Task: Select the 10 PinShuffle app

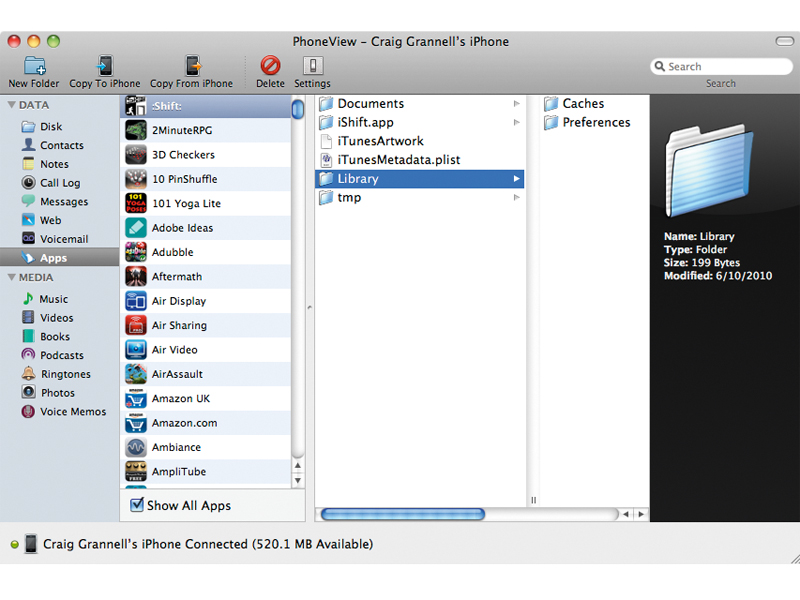Action: click(x=206, y=179)
